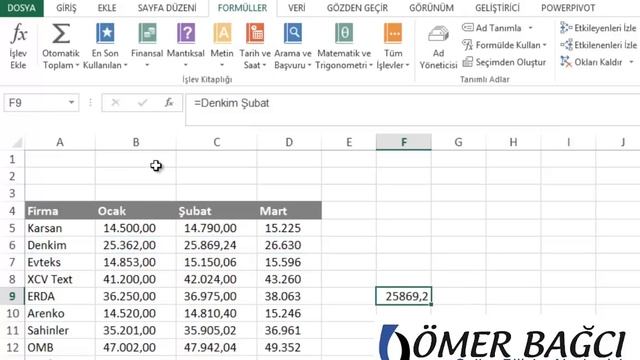Viewport: 640px width, 360px height.
Task: Open the Finansal functions icon
Action: click(x=147, y=33)
